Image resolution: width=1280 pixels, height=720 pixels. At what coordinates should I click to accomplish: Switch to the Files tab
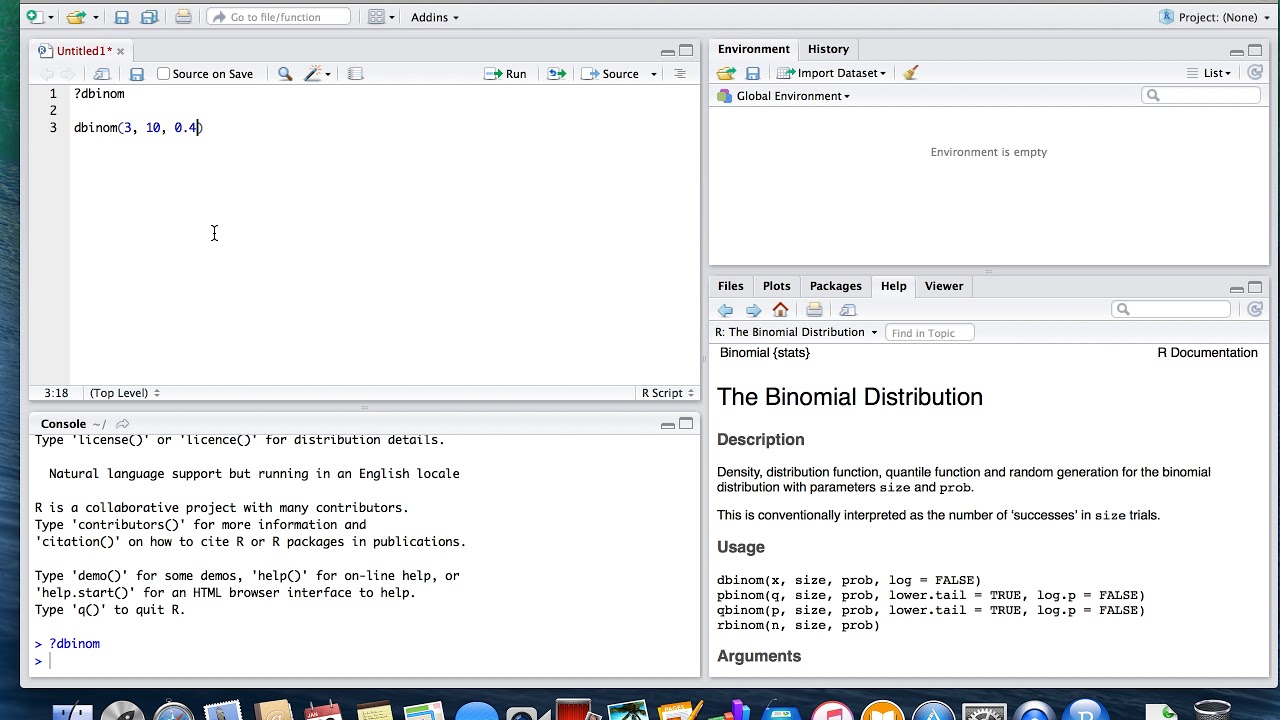[731, 286]
